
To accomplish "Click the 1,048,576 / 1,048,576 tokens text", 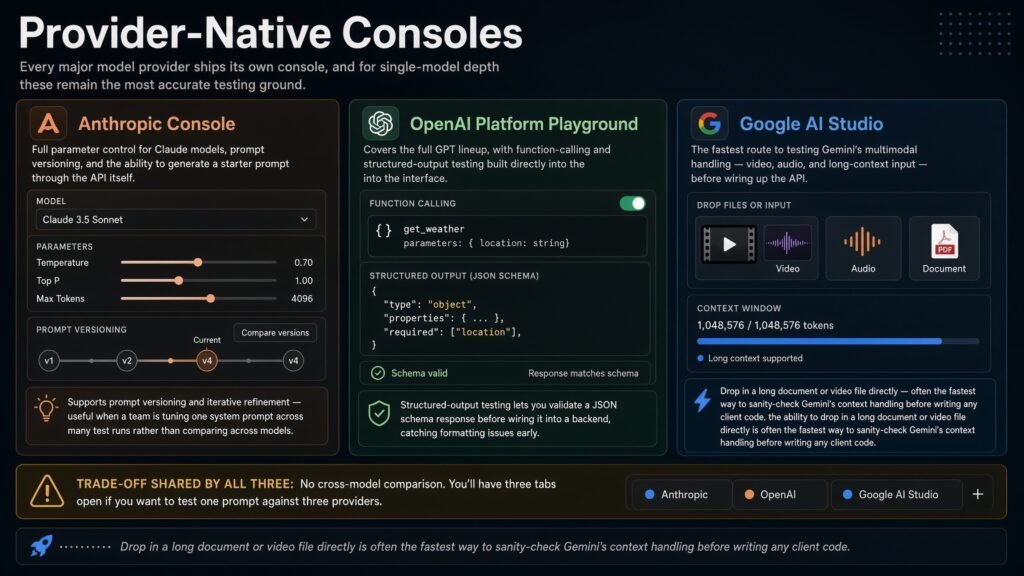I will coord(765,325).
